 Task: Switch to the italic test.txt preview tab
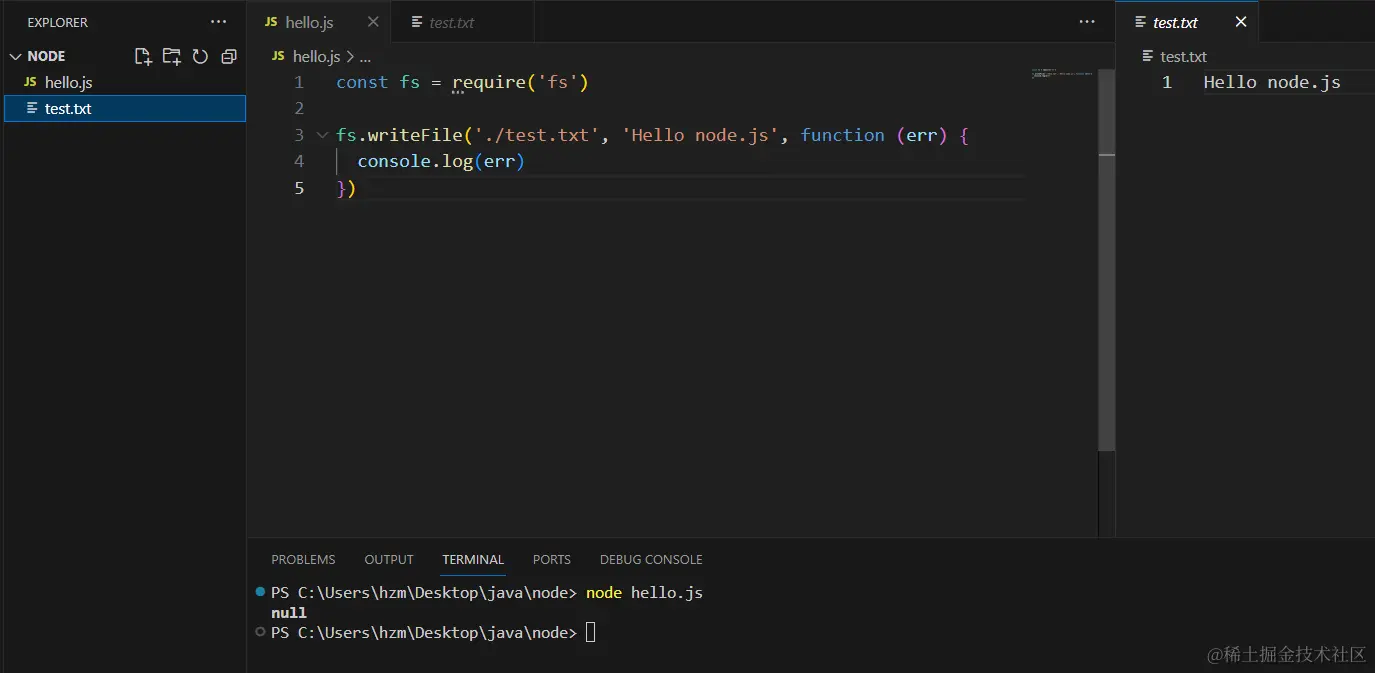[x=461, y=22]
